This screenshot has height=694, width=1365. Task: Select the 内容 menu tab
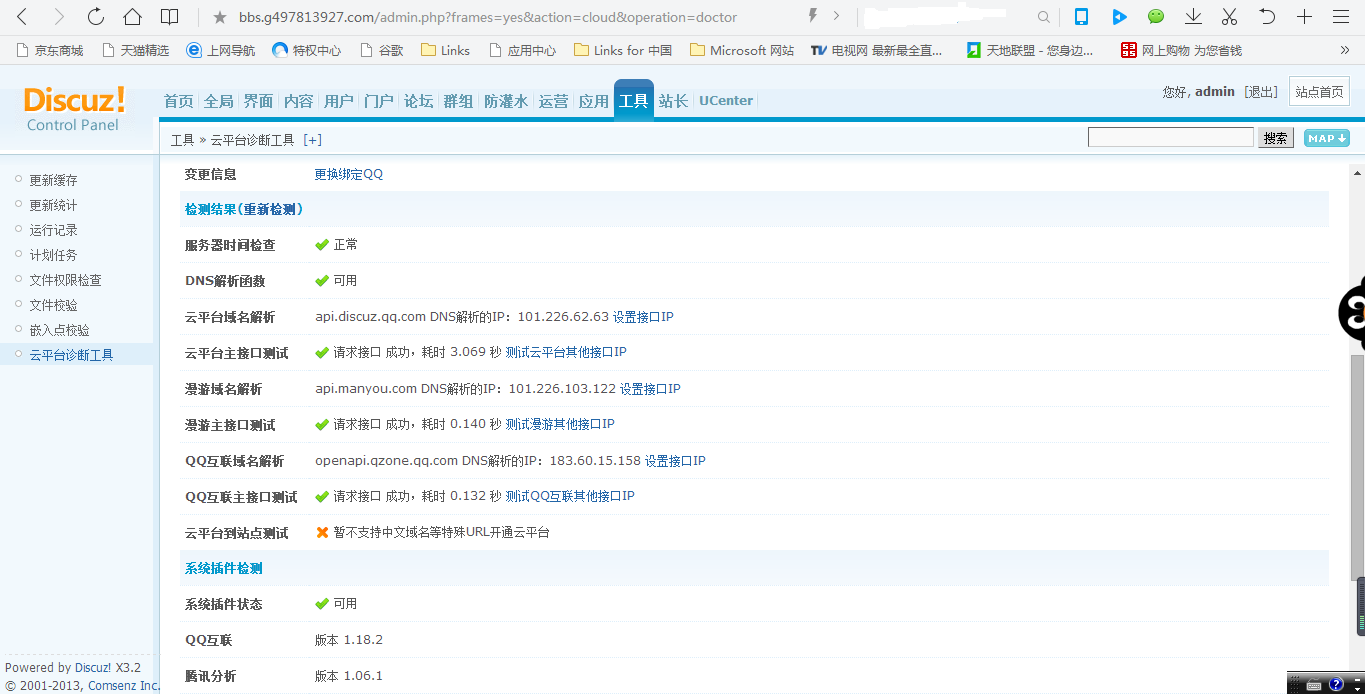click(299, 101)
